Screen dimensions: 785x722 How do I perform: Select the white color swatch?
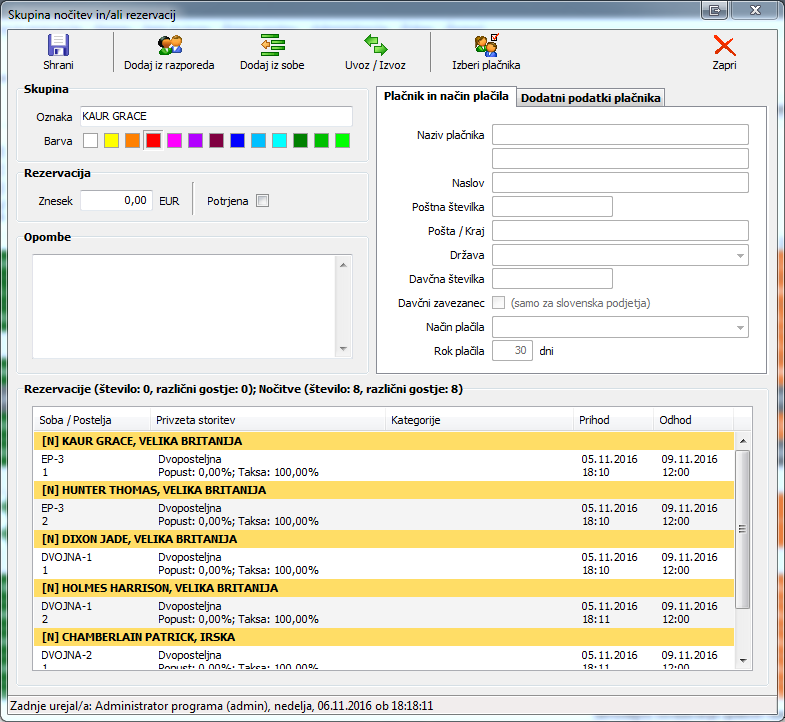coord(90,141)
